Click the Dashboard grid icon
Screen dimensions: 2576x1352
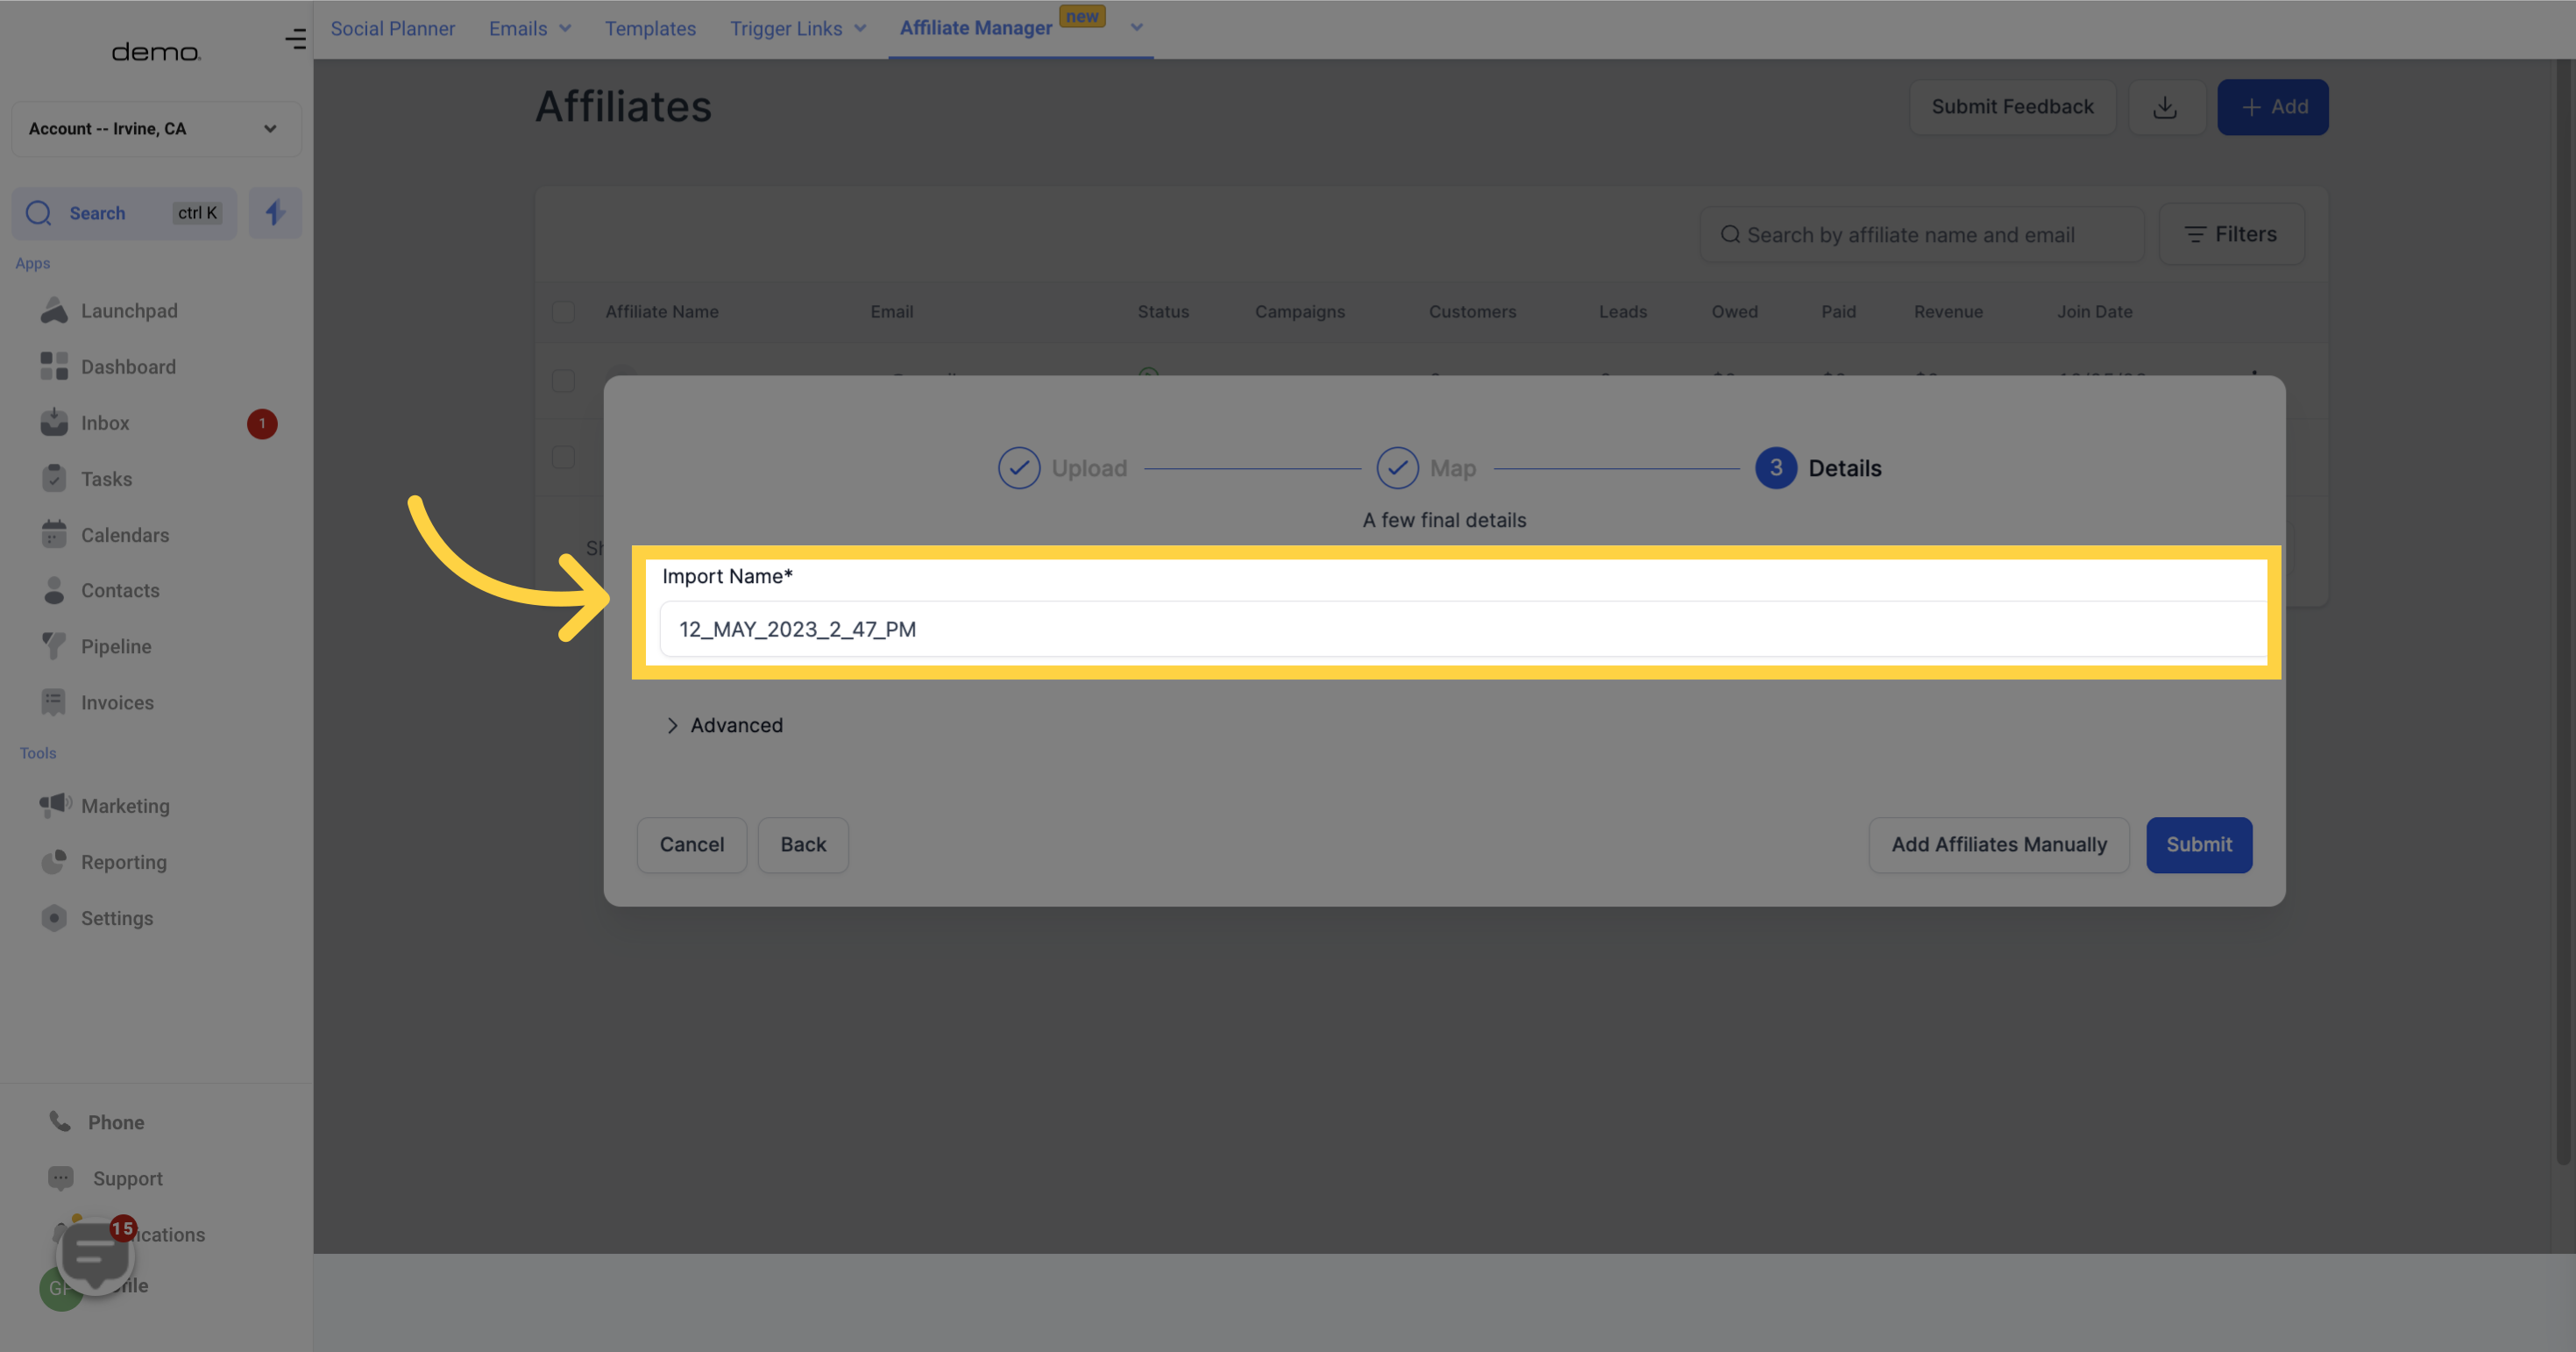[x=54, y=367]
